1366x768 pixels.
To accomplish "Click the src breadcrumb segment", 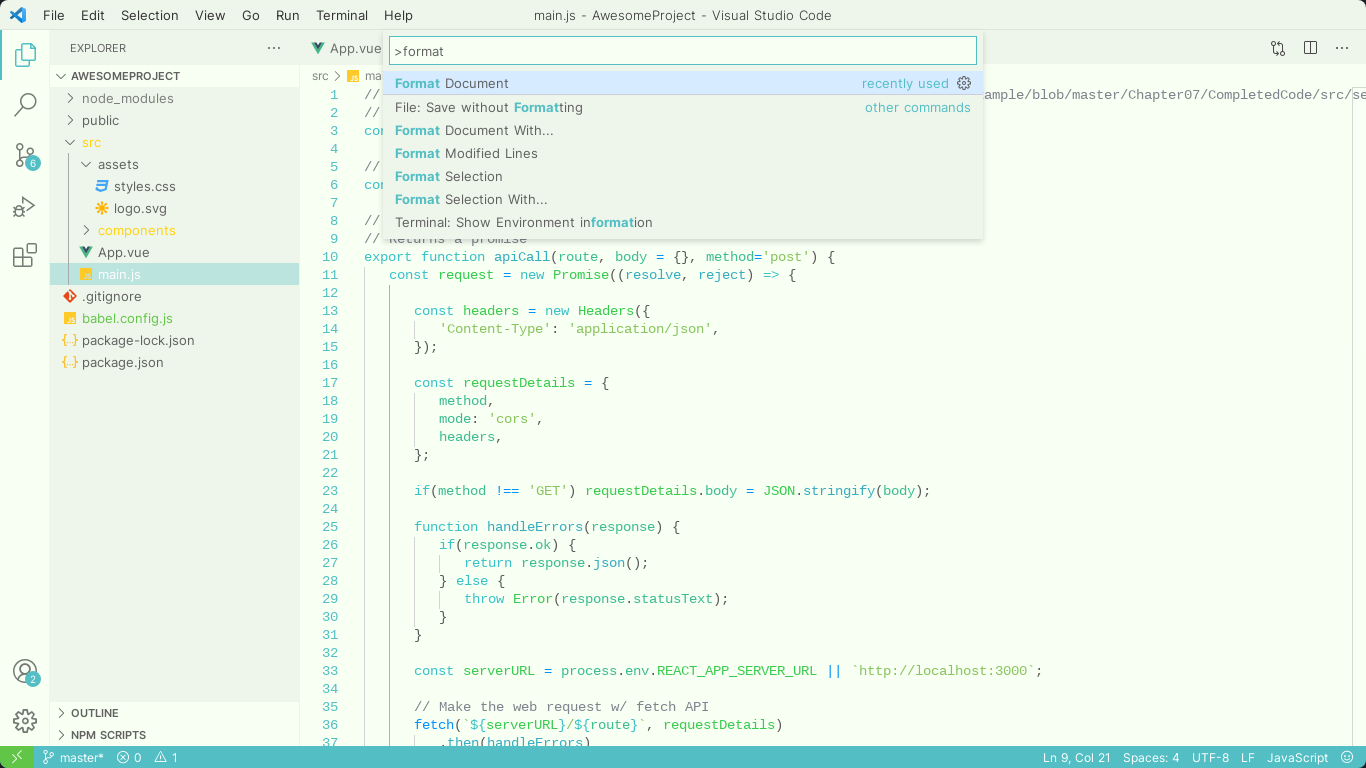I will pos(320,76).
